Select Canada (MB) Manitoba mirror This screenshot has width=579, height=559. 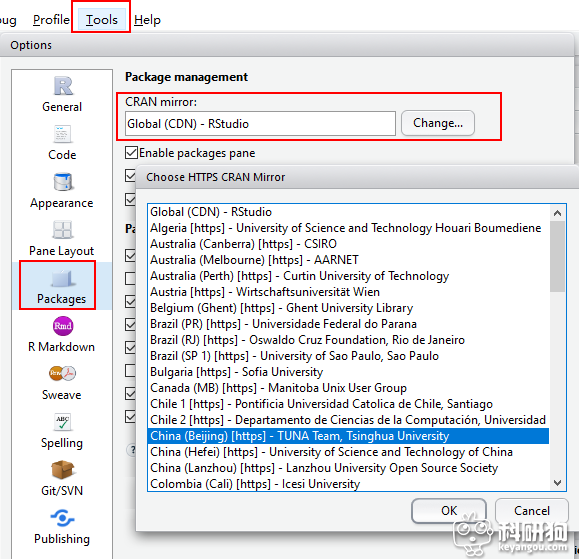[348, 388]
